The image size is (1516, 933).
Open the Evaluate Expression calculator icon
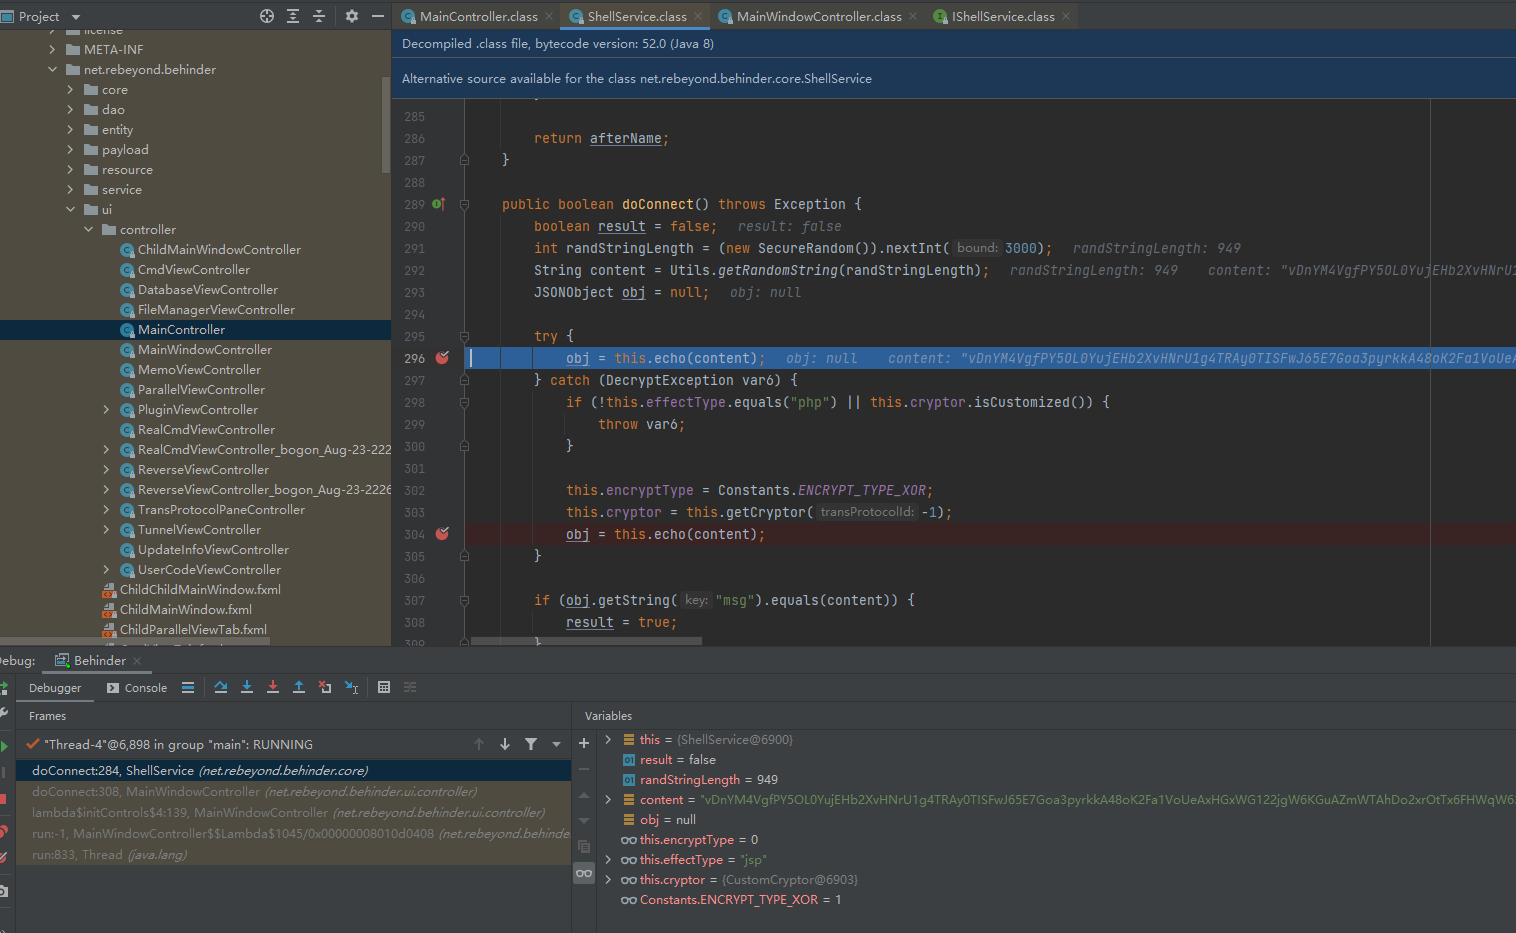pos(384,687)
